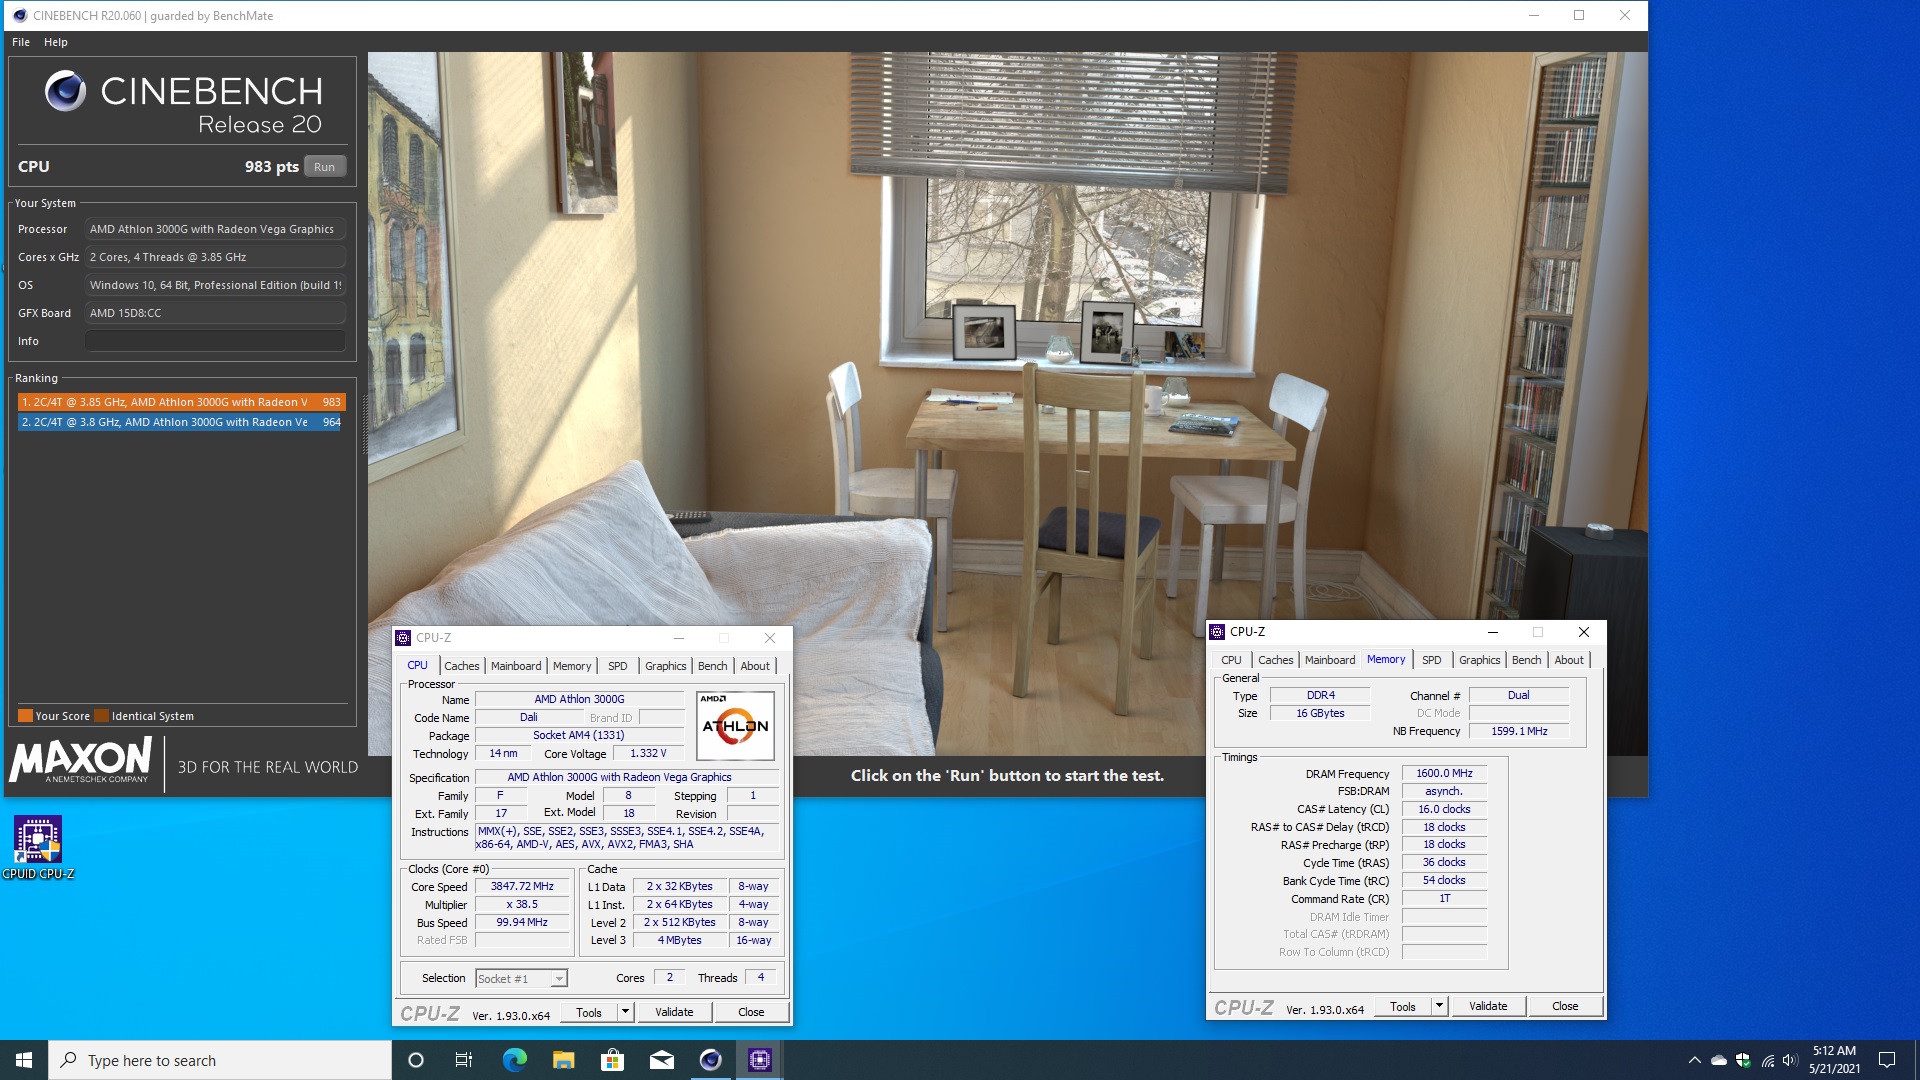Click Validate in right CPU-Z window
Viewport: 1920px width, 1080px height.
pos(1488,1006)
